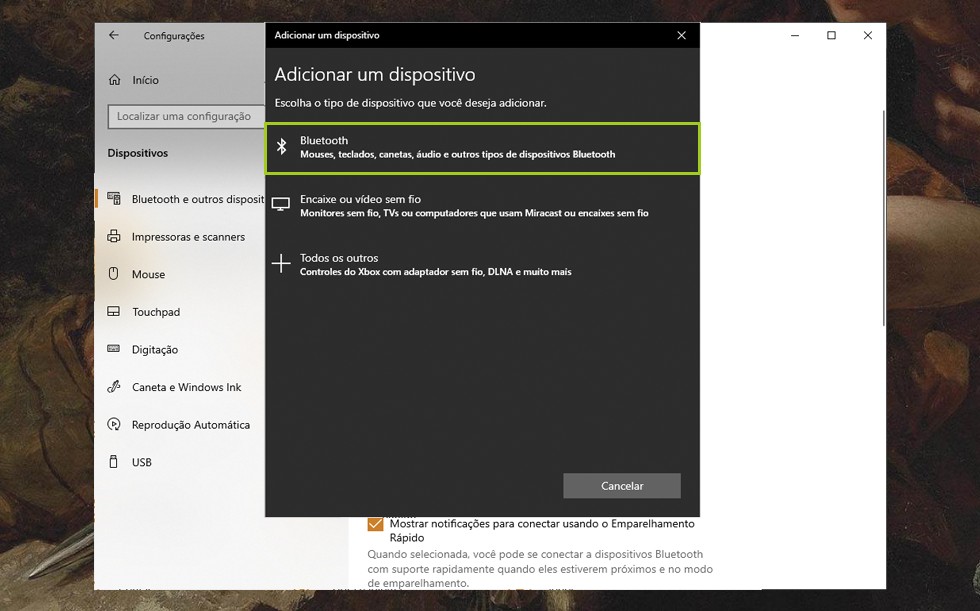Click the plus icon for Todos os outros

pyautogui.click(x=281, y=264)
